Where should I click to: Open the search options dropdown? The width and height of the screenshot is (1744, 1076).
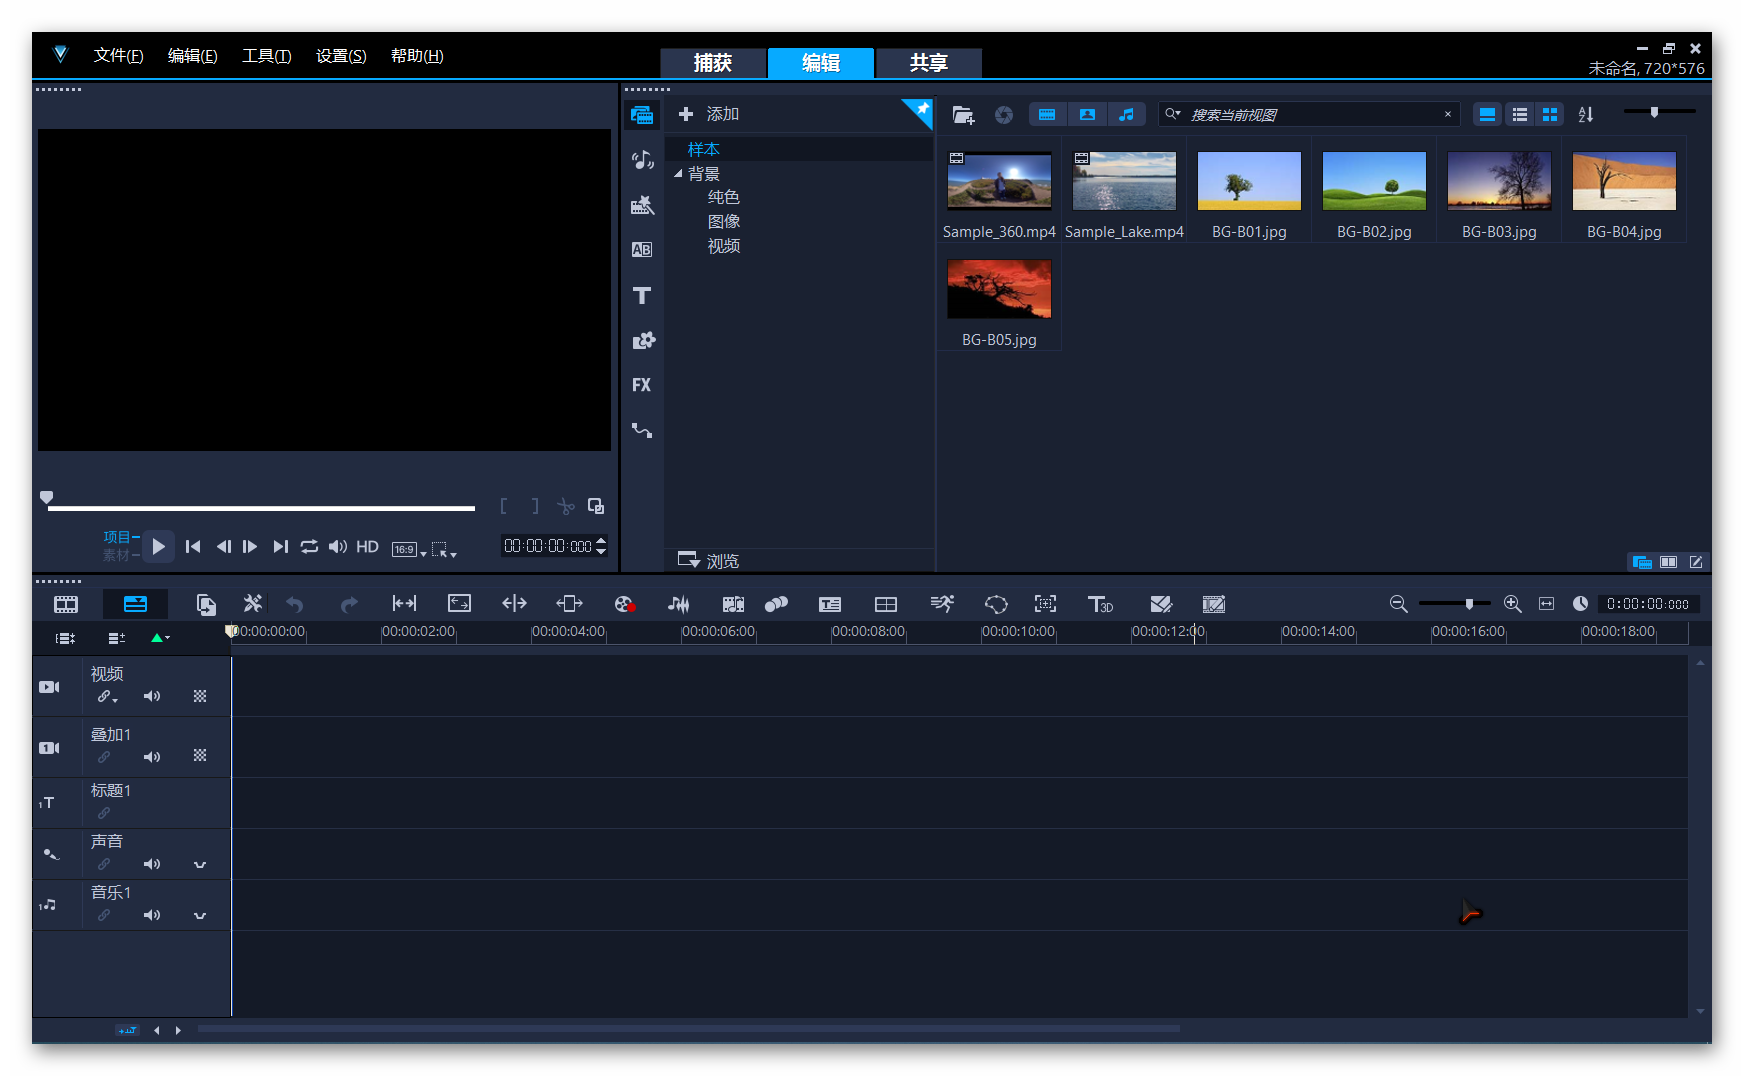tap(1173, 114)
